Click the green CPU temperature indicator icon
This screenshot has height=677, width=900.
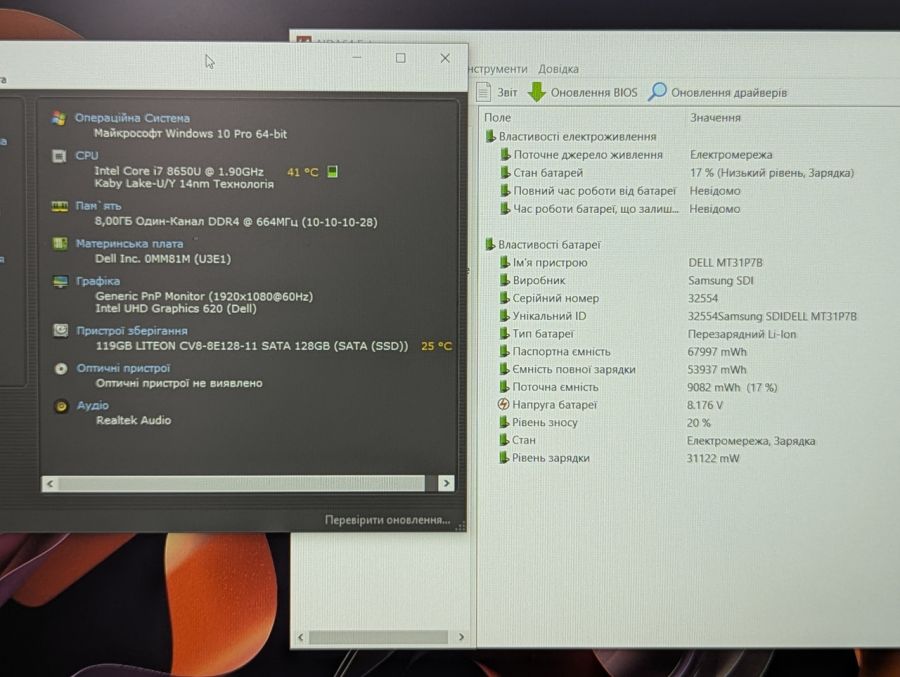pos(332,171)
